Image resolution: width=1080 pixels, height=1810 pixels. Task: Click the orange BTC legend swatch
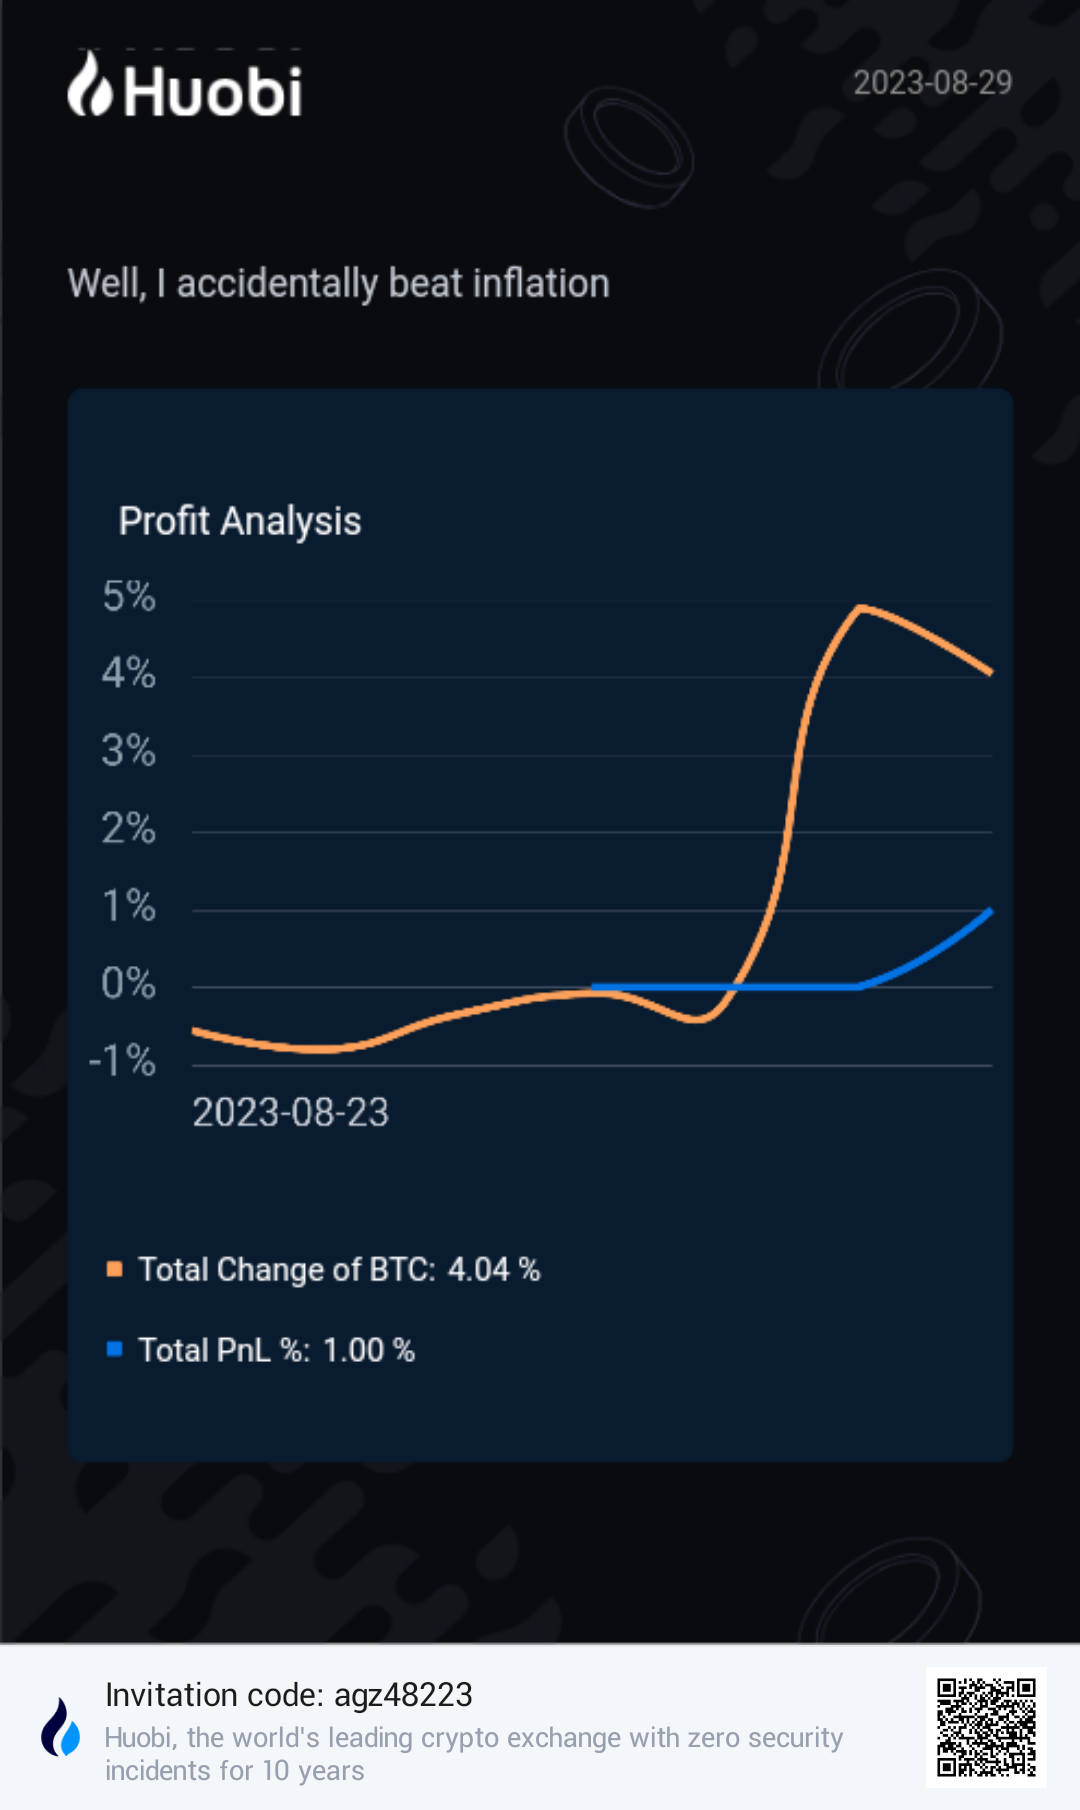click(115, 1269)
